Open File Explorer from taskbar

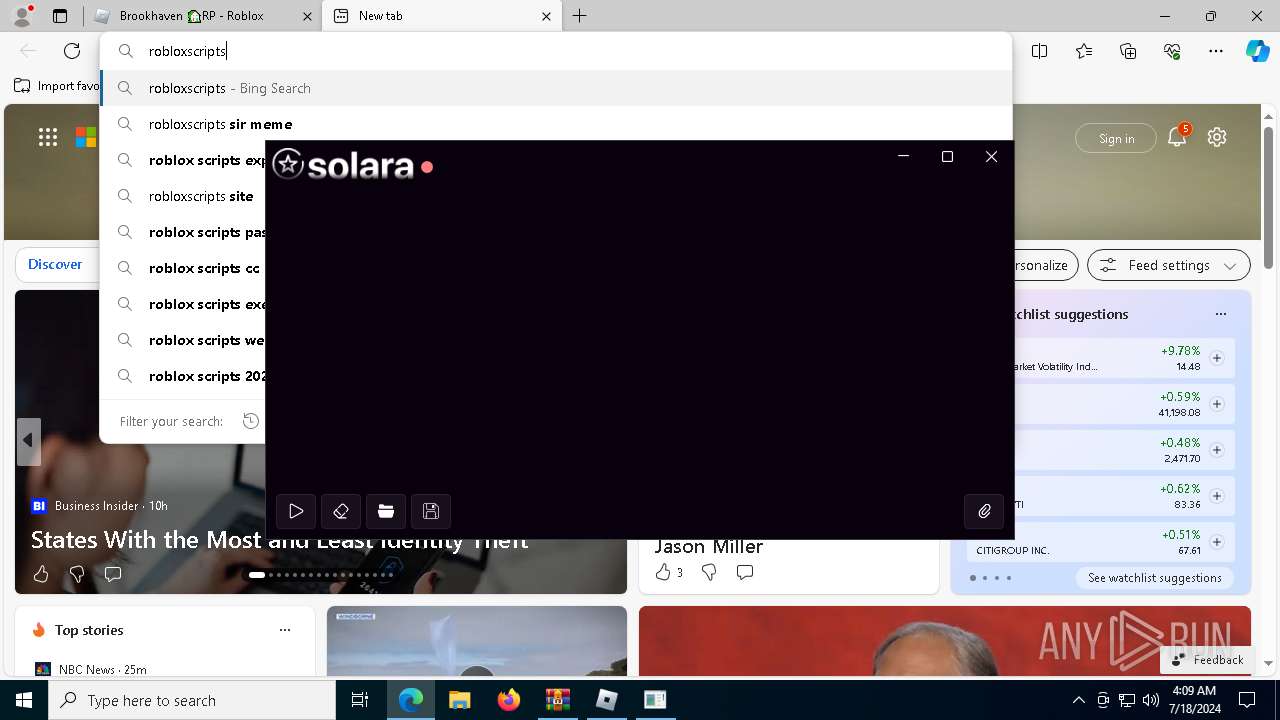coord(459,700)
